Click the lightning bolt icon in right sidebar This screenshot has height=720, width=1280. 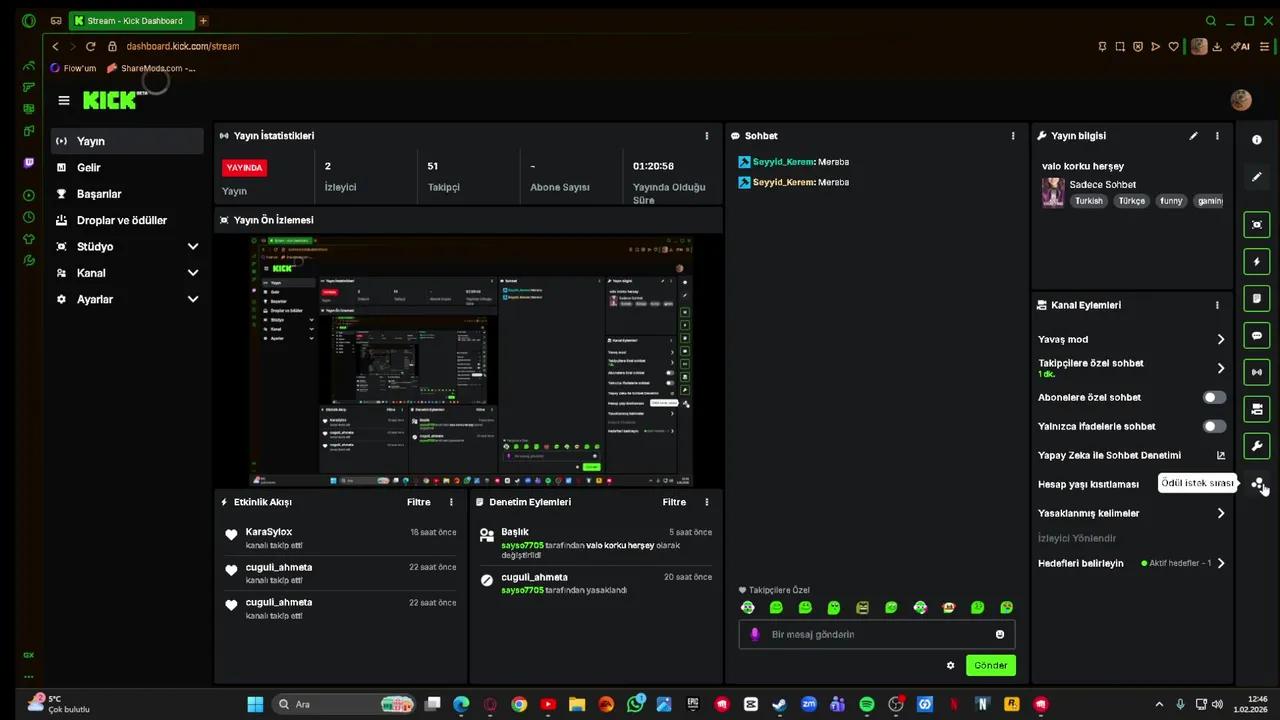[x=1257, y=262]
